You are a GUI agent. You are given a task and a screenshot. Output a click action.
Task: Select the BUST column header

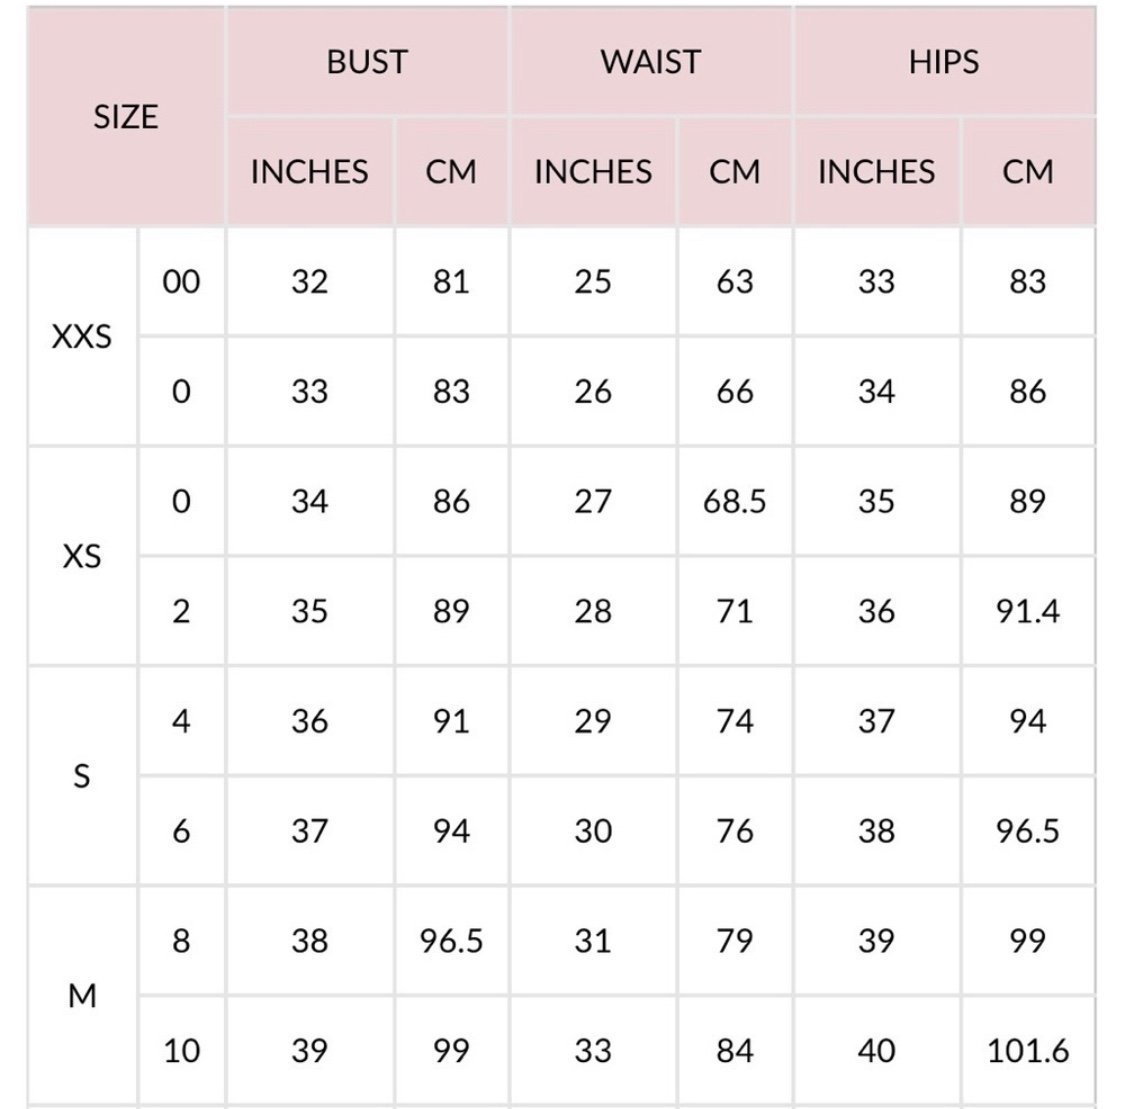[x=367, y=62]
